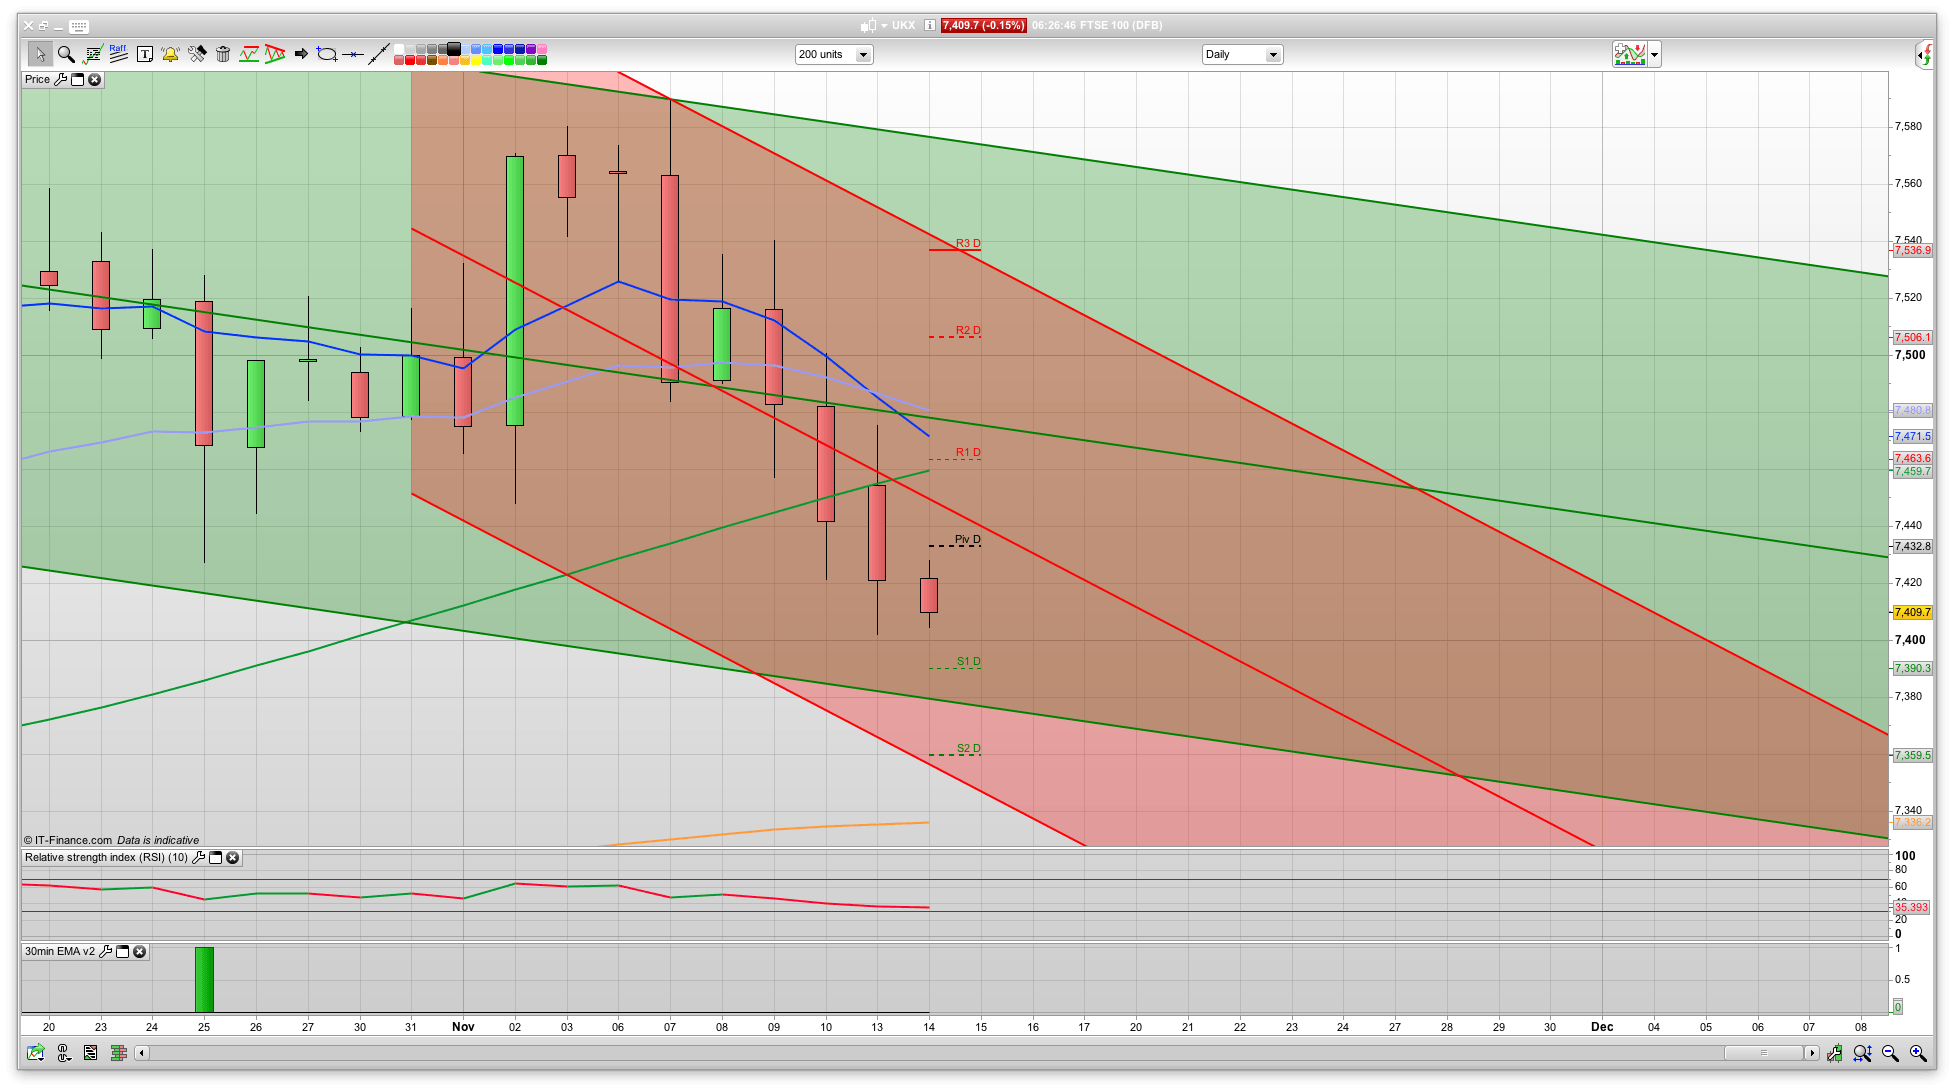1954x1091 pixels.
Task: Pick the pink color swatch in top row
Action: coord(542,49)
